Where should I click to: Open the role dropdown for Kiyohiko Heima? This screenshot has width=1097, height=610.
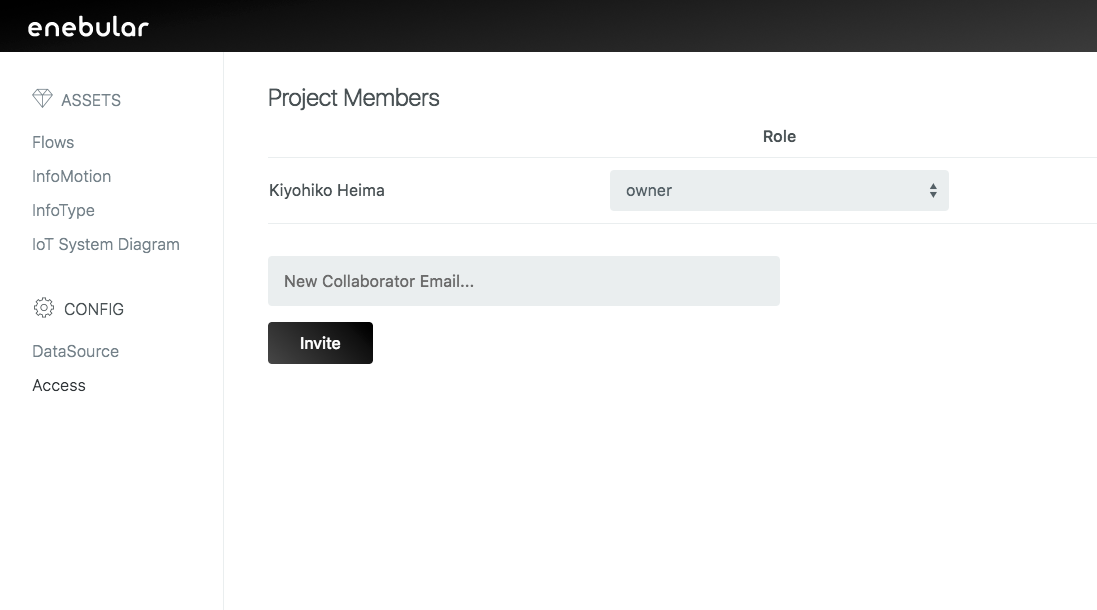(779, 190)
